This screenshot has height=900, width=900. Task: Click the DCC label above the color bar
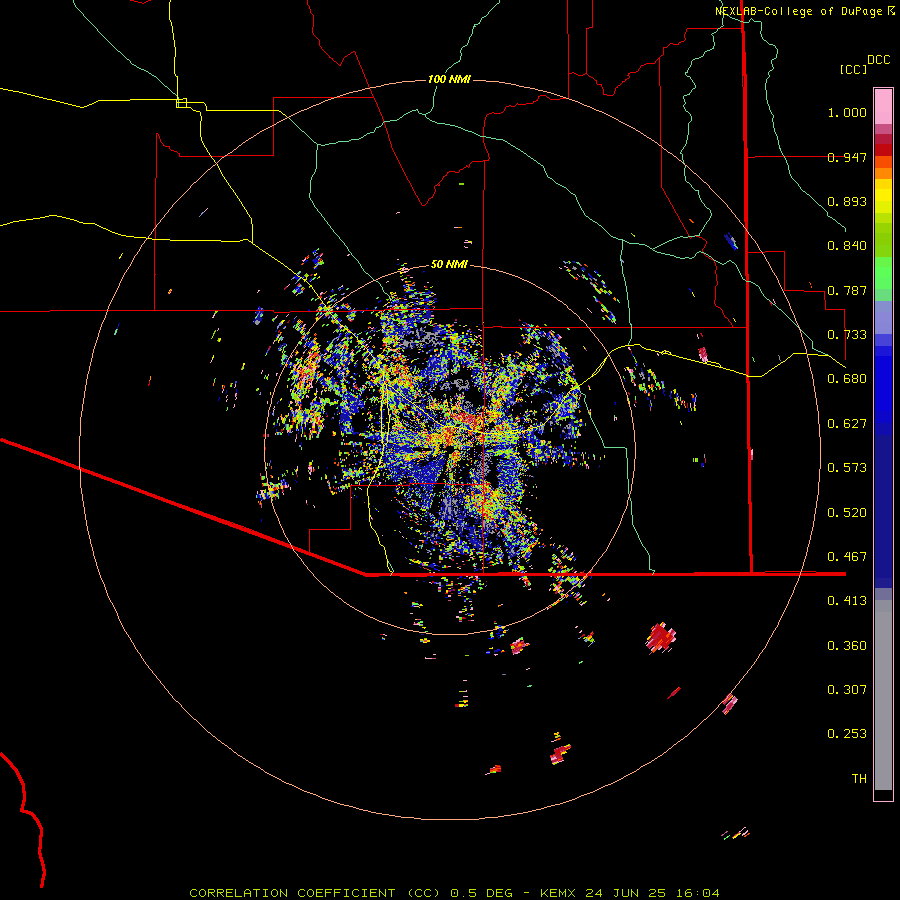879,60
